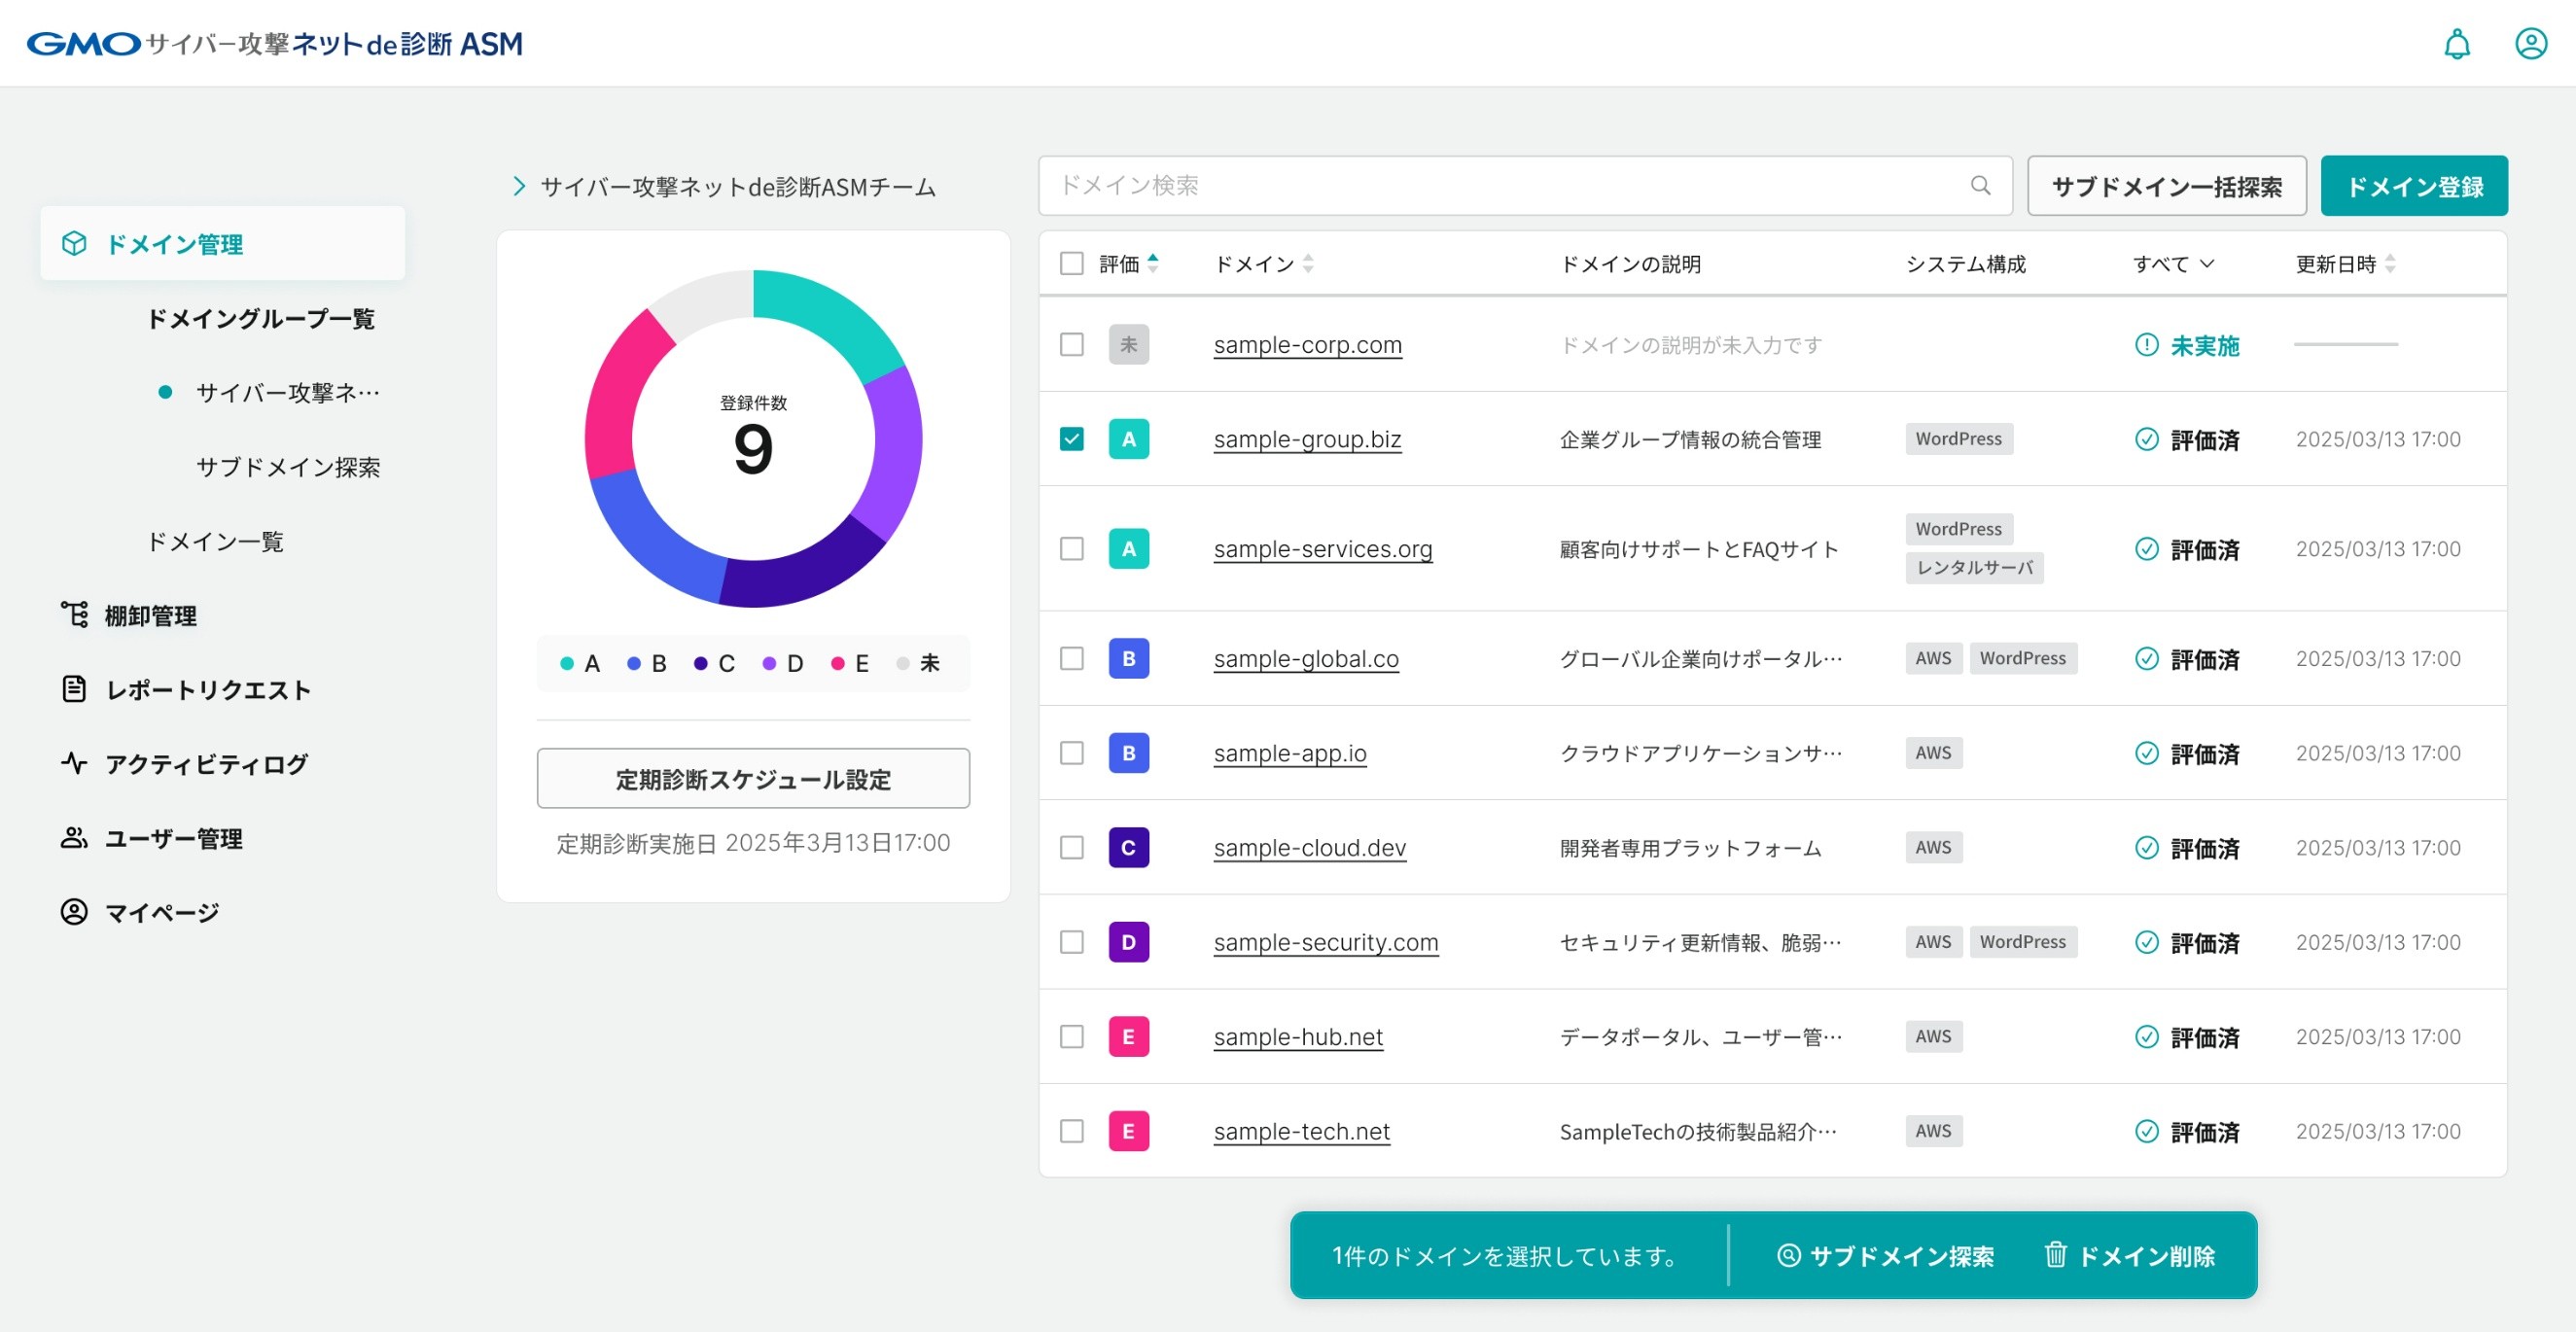Viewport: 2576px width, 1332px height.
Task: Open the すべて status filter dropdown
Action: tap(2172, 263)
